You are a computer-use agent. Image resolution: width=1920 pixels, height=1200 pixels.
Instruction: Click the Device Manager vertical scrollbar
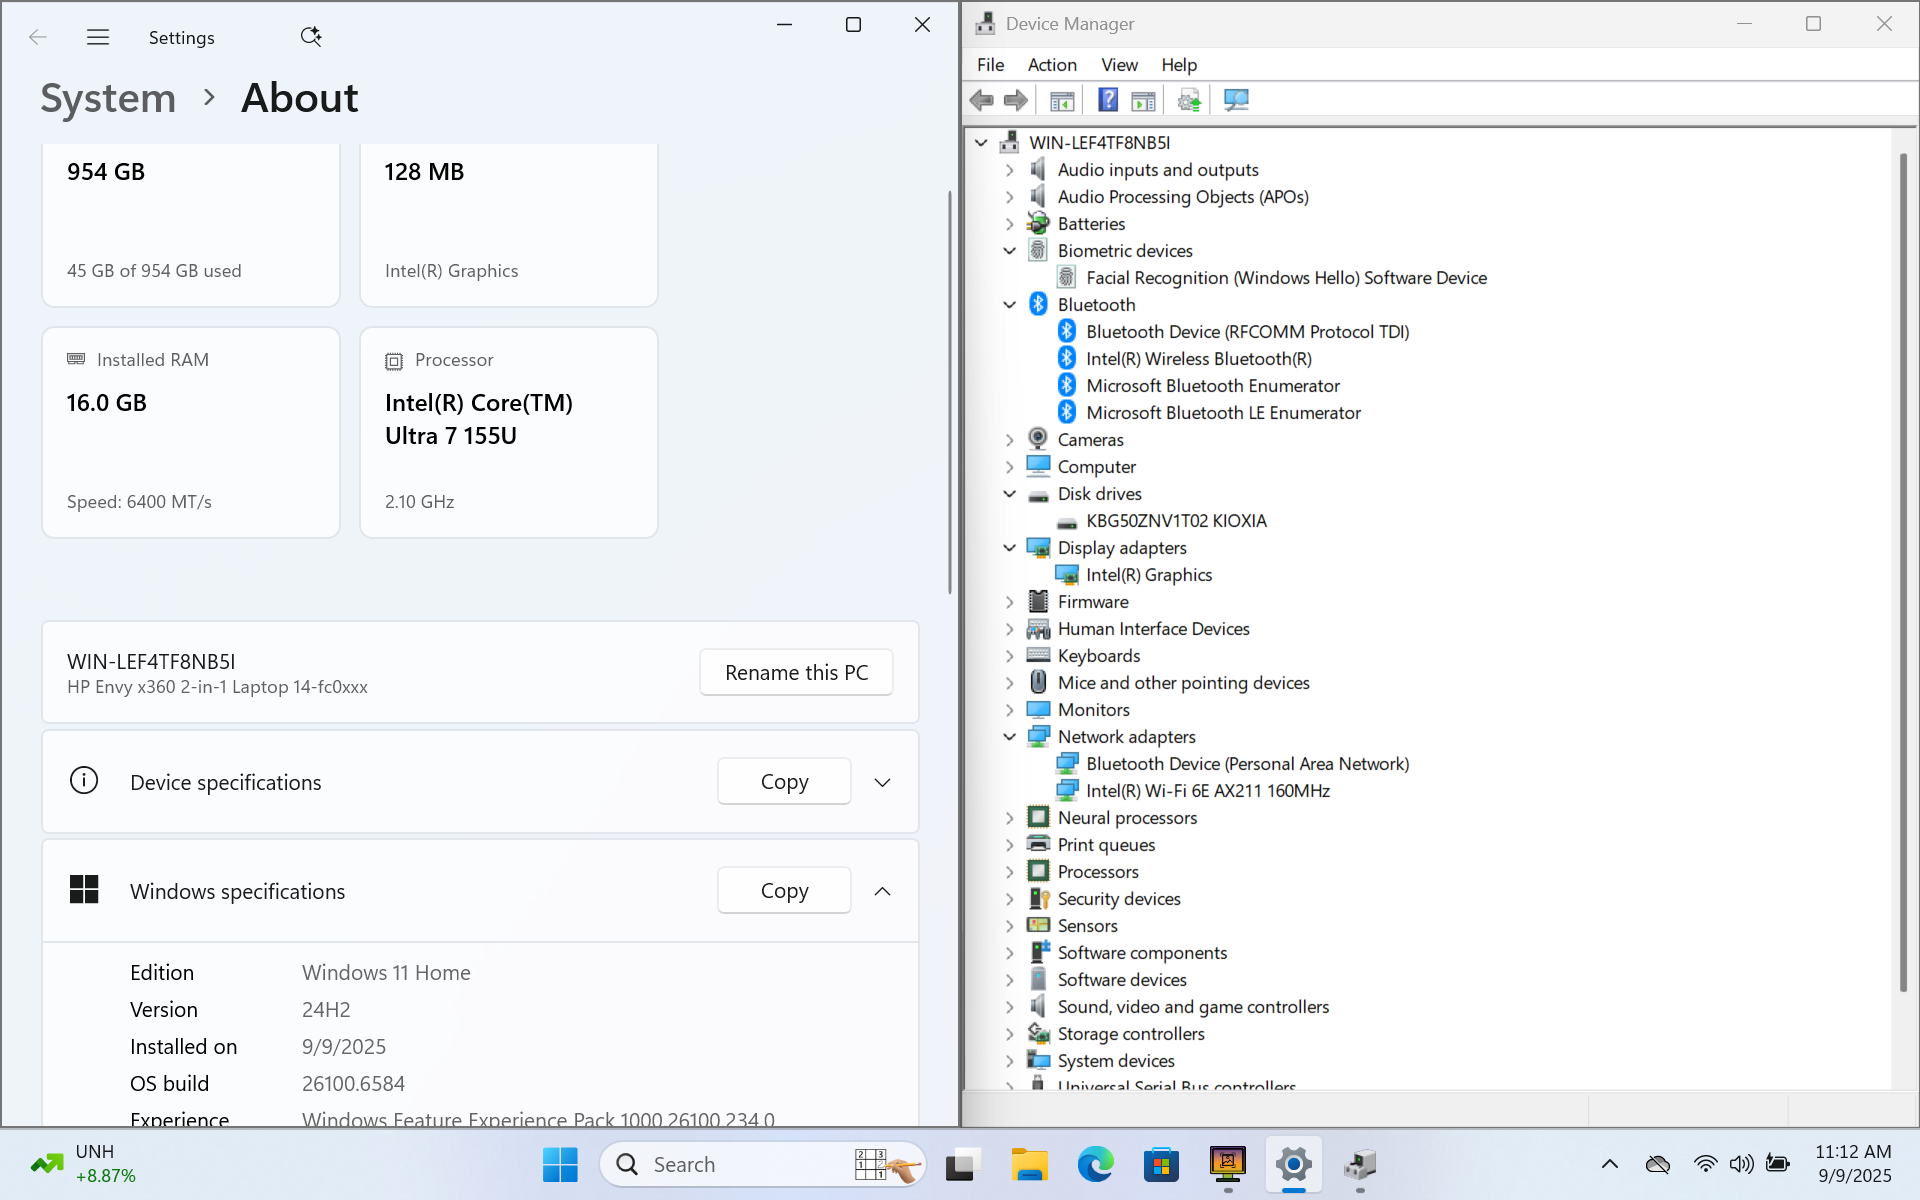pyautogui.click(x=1903, y=570)
